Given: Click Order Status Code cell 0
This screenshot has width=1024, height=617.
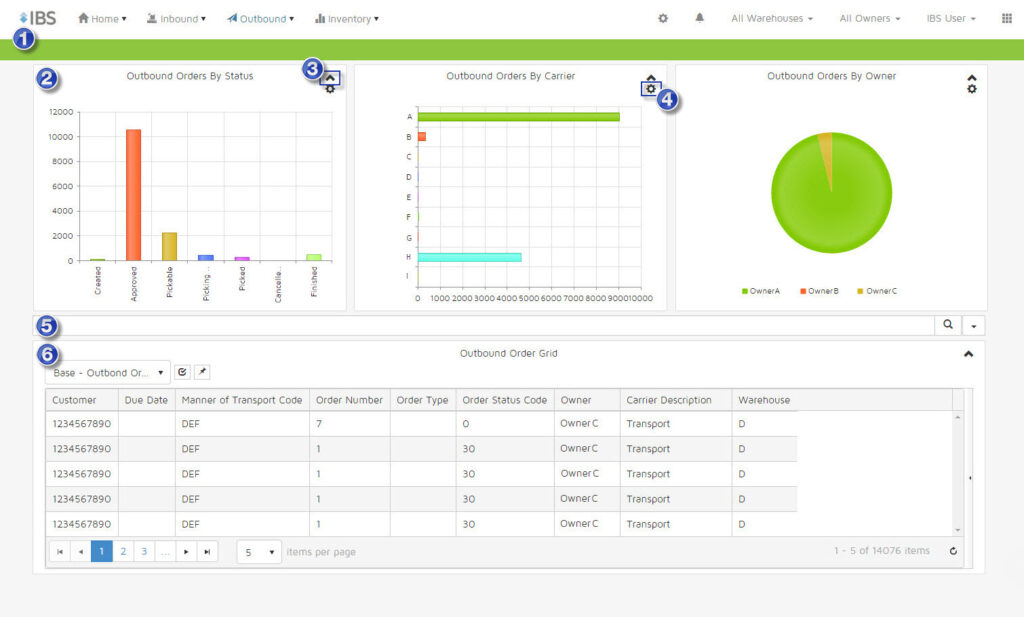Looking at the screenshot, I should 505,424.
